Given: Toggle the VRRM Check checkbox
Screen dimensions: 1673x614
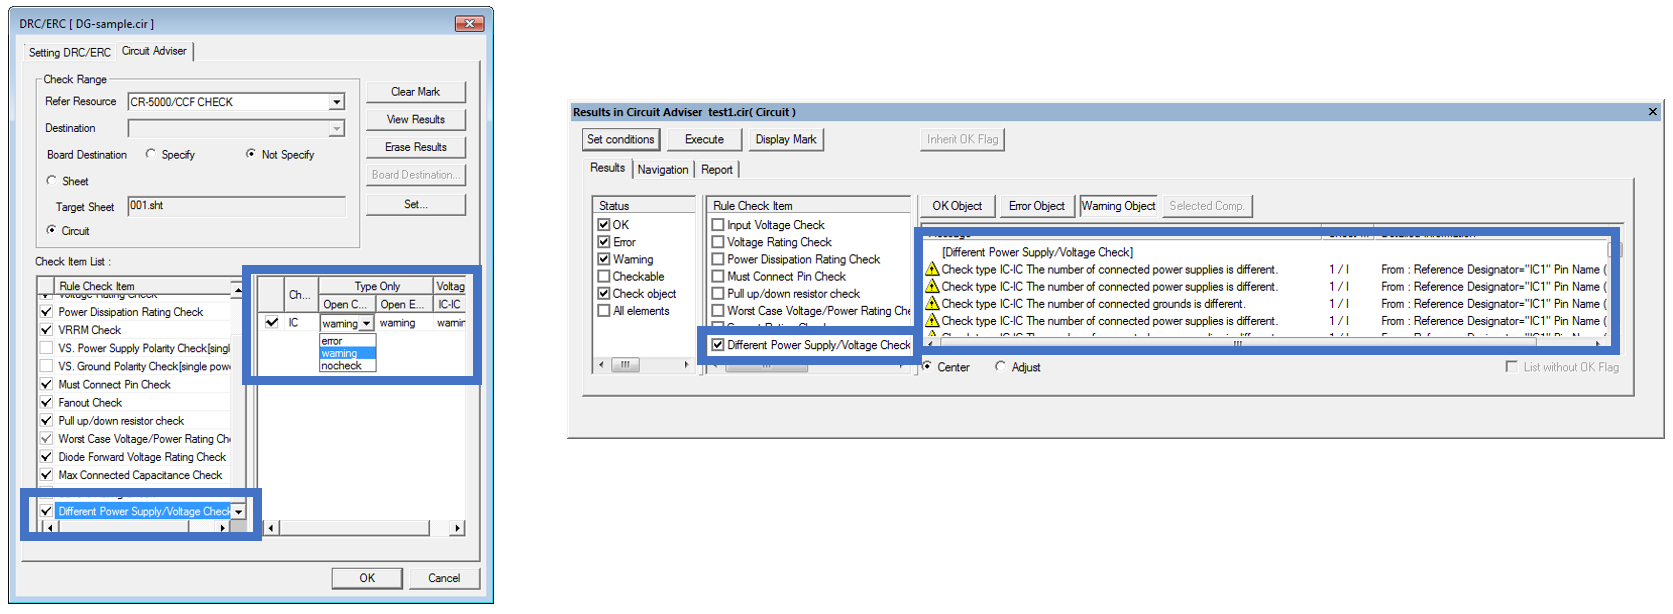Looking at the screenshot, I should coord(46,330).
